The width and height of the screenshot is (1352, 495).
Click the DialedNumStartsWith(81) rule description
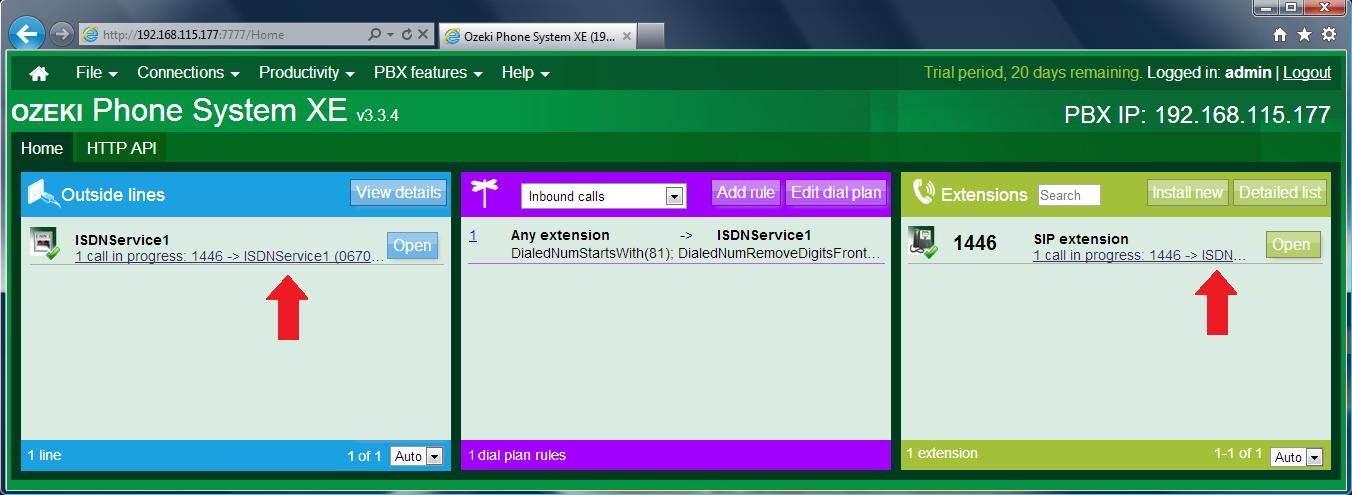(x=696, y=255)
